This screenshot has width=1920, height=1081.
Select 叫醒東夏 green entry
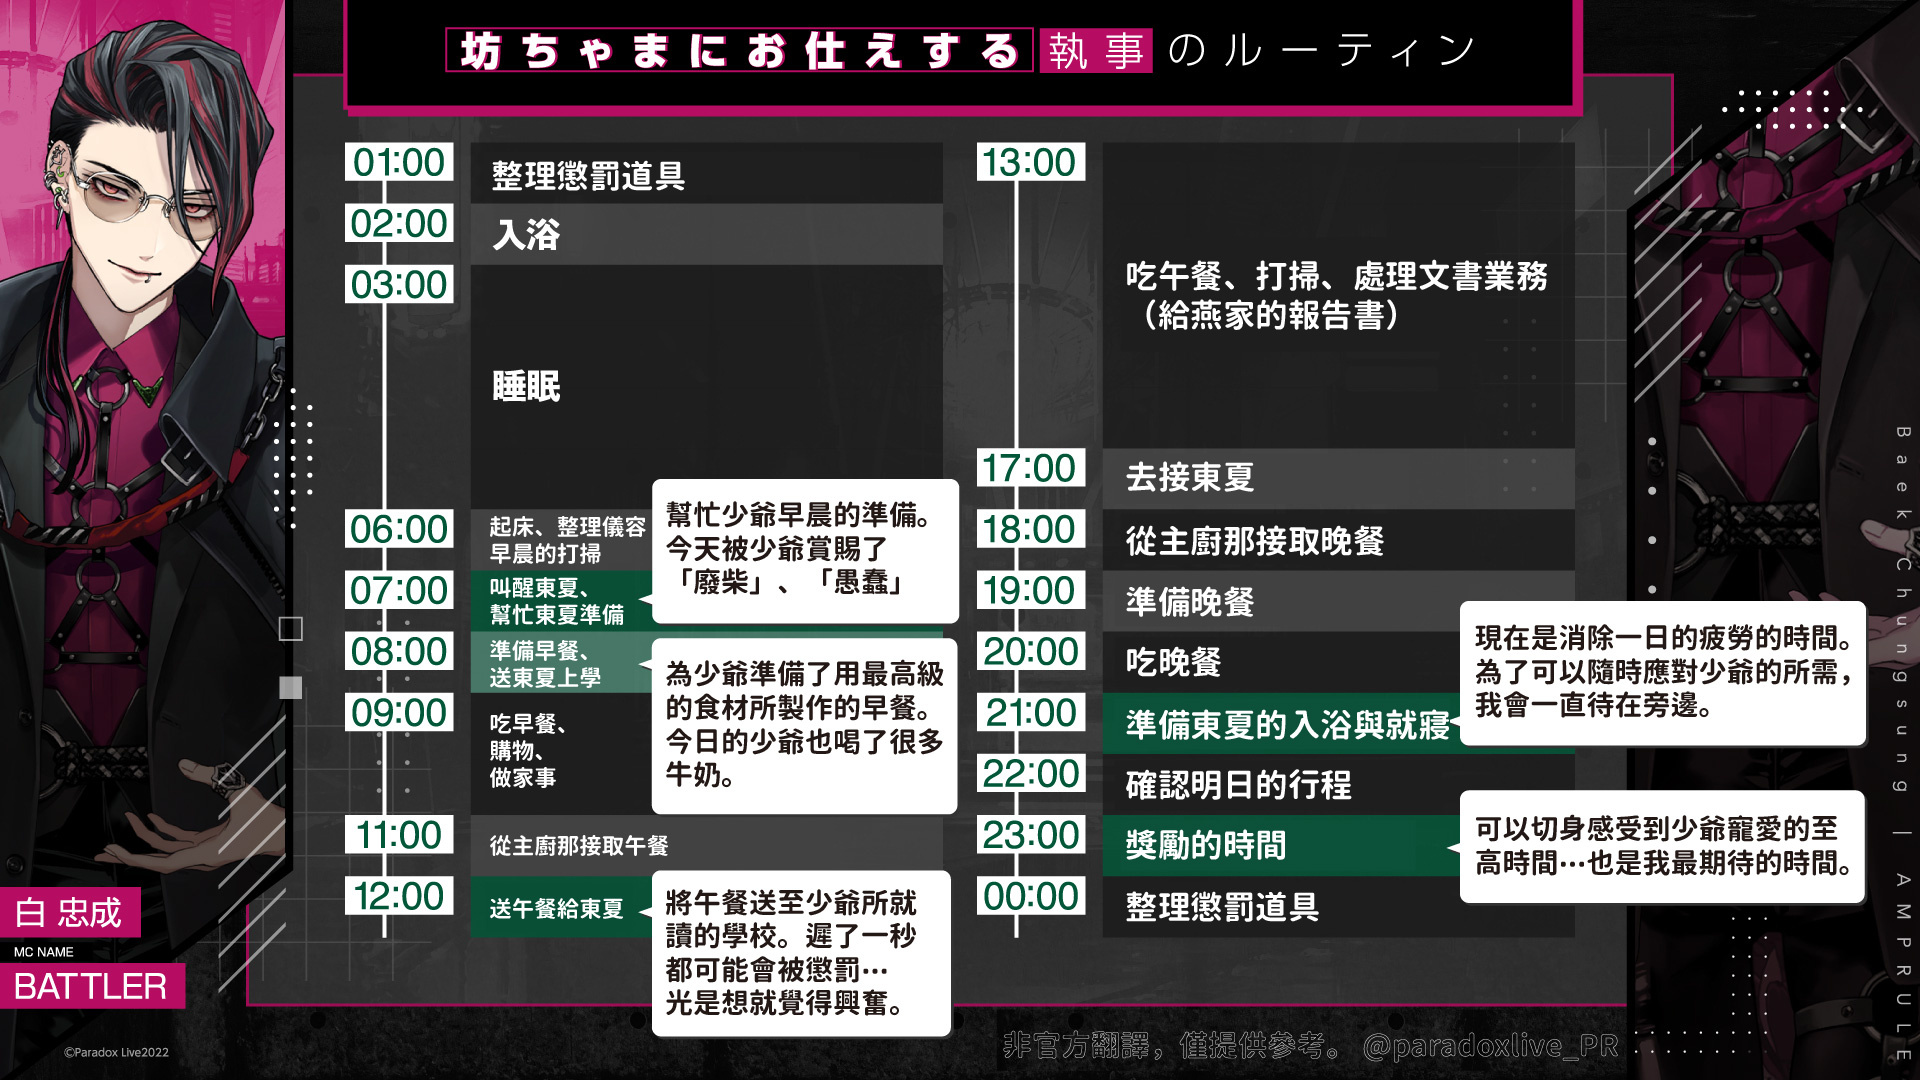click(x=562, y=601)
